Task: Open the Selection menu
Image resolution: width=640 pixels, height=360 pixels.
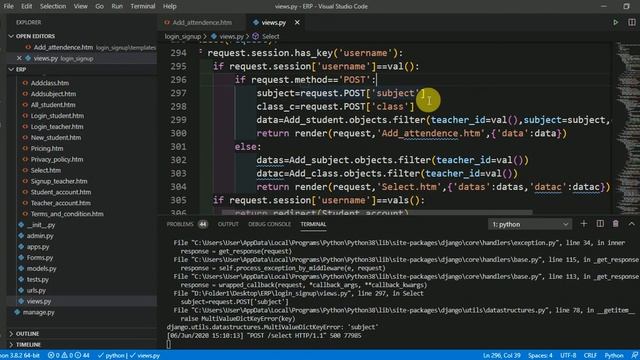Action: [x=53, y=6]
